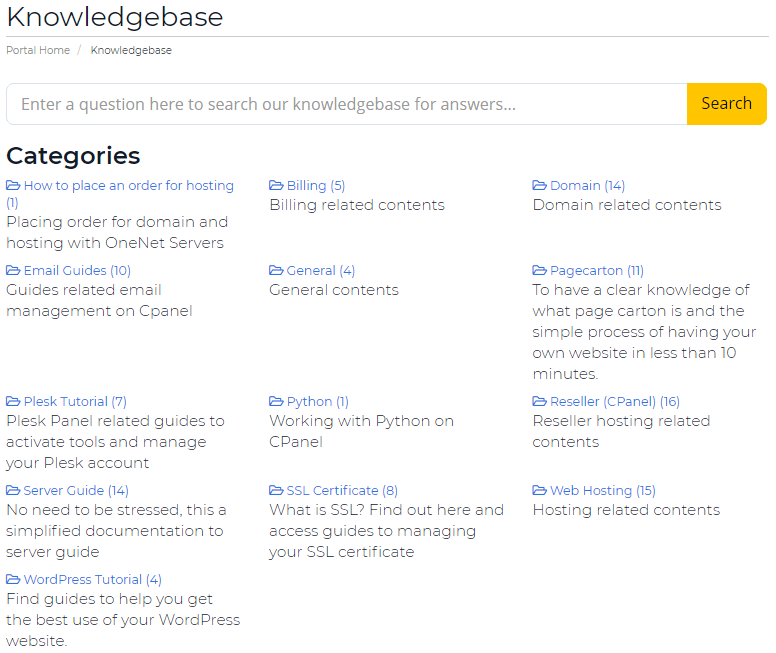The image size is (776, 653).
Task: Go to Portal Home breadcrumb
Action: tap(38, 50)
